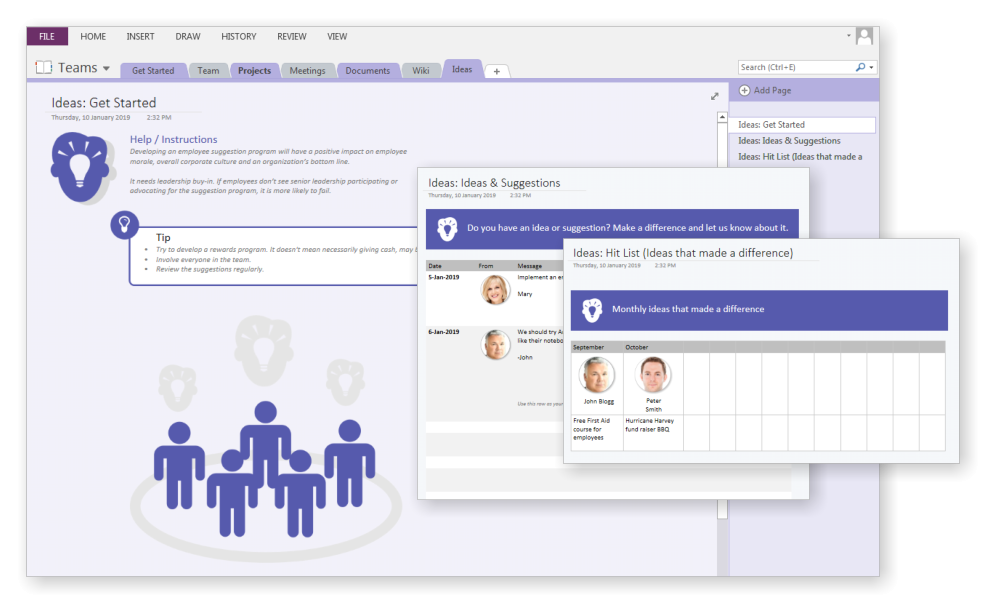The image size is (996, 613).
Task: Click the 5-Jan-2019 date cell
Action: (443, 277)
